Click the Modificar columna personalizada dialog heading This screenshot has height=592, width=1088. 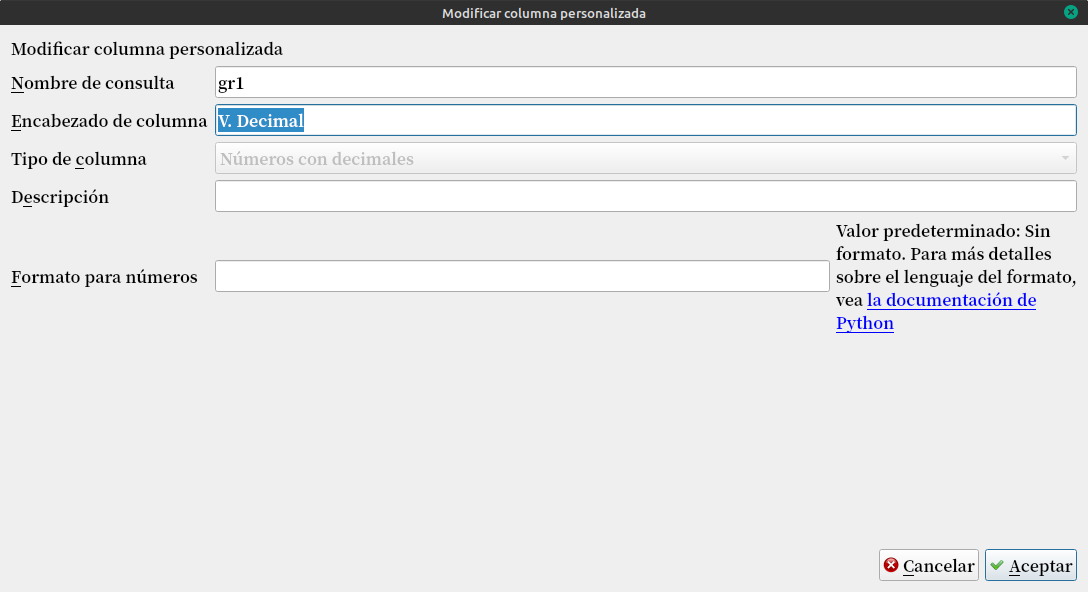click(x=147, y=48)
